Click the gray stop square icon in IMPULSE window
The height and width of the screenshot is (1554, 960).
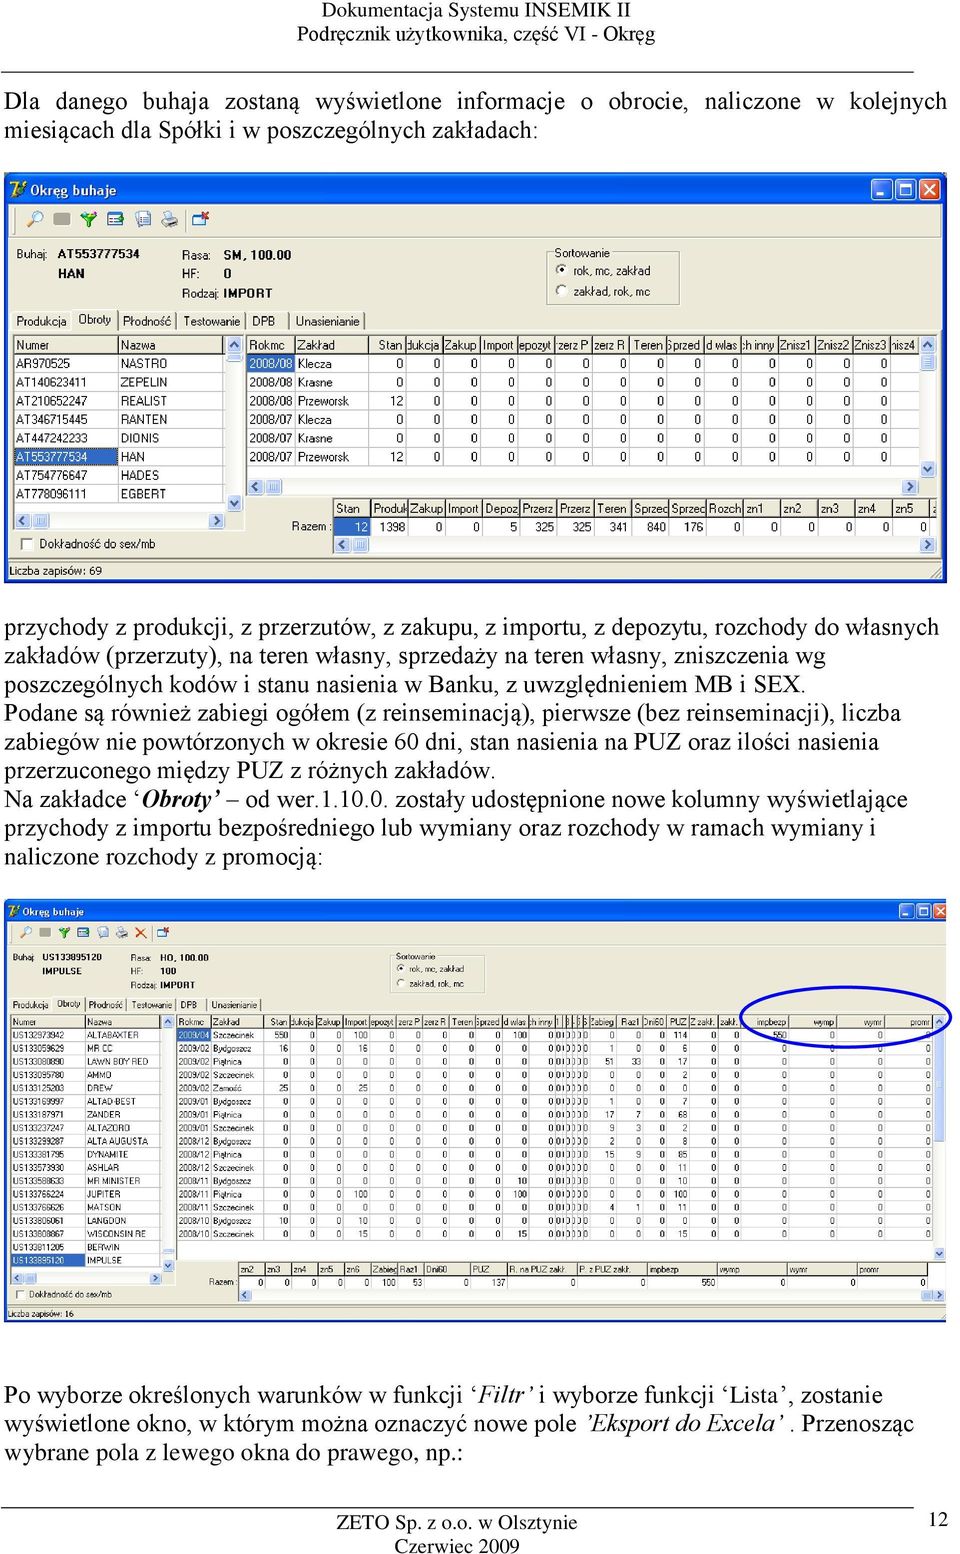click(44, 932)
